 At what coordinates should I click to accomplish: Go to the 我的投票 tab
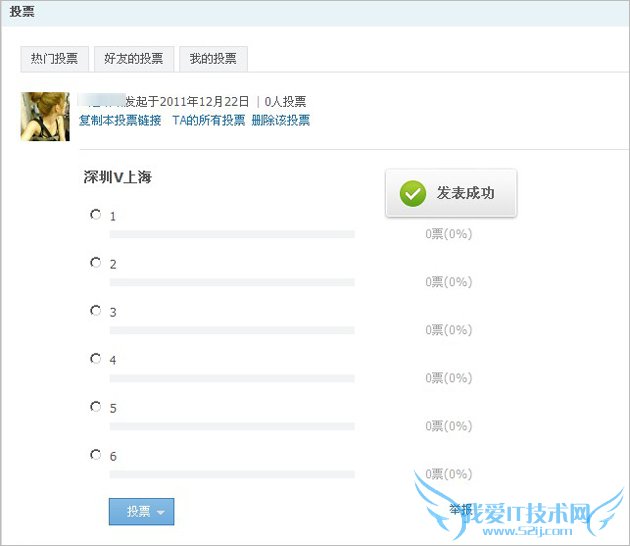click(x=213, y=59)
